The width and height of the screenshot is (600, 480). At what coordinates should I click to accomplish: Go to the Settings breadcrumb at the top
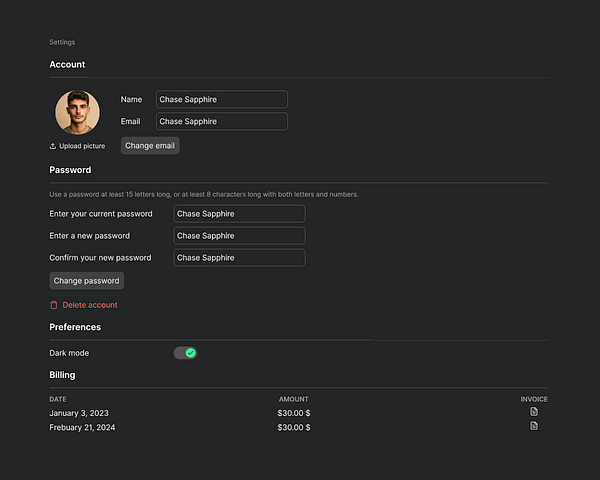[x=62, y=42]
